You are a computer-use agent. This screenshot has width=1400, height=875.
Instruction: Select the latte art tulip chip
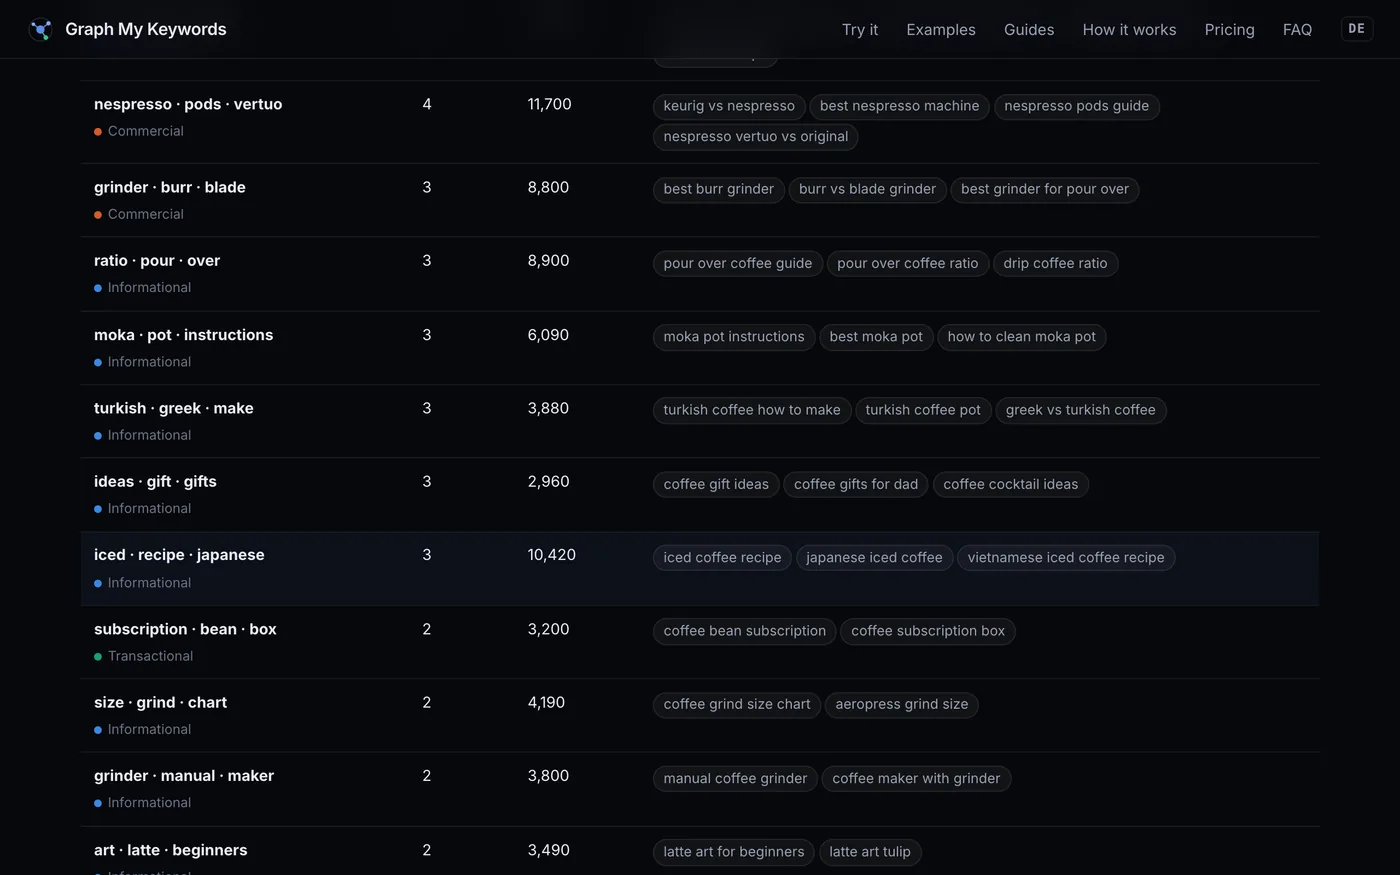pos(869,852)
